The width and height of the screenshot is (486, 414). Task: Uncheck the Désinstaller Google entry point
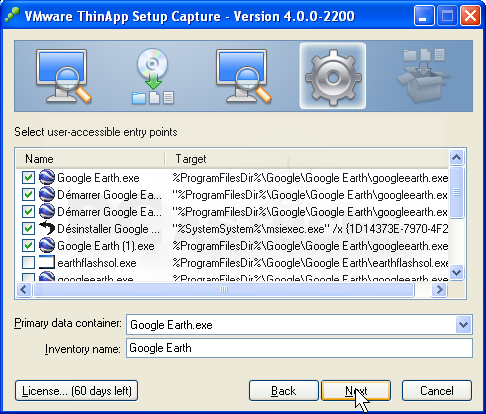(28, 229)
